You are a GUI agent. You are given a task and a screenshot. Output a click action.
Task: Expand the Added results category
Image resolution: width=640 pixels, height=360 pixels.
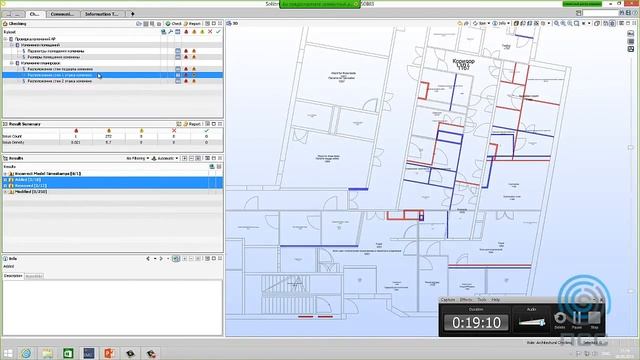[x=5, y=180]
